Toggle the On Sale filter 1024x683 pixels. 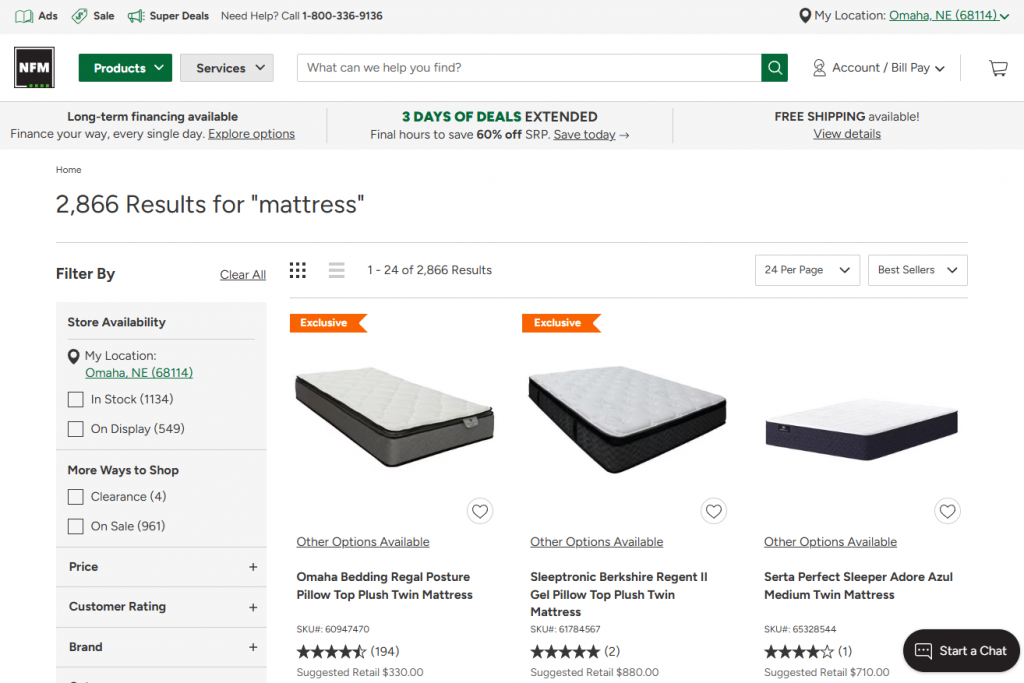[x=76, y=526]
